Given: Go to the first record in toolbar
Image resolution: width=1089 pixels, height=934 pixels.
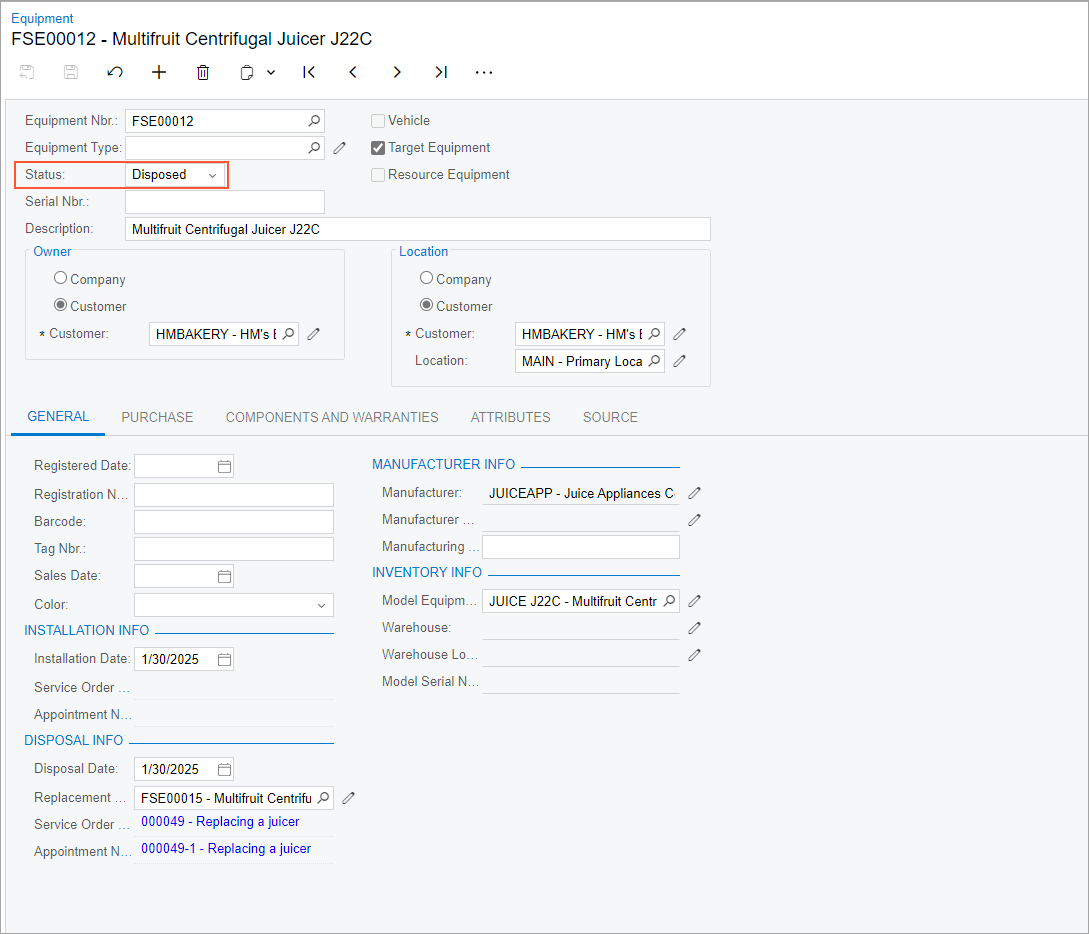Looking at the screenshot, I should [309, 72].
